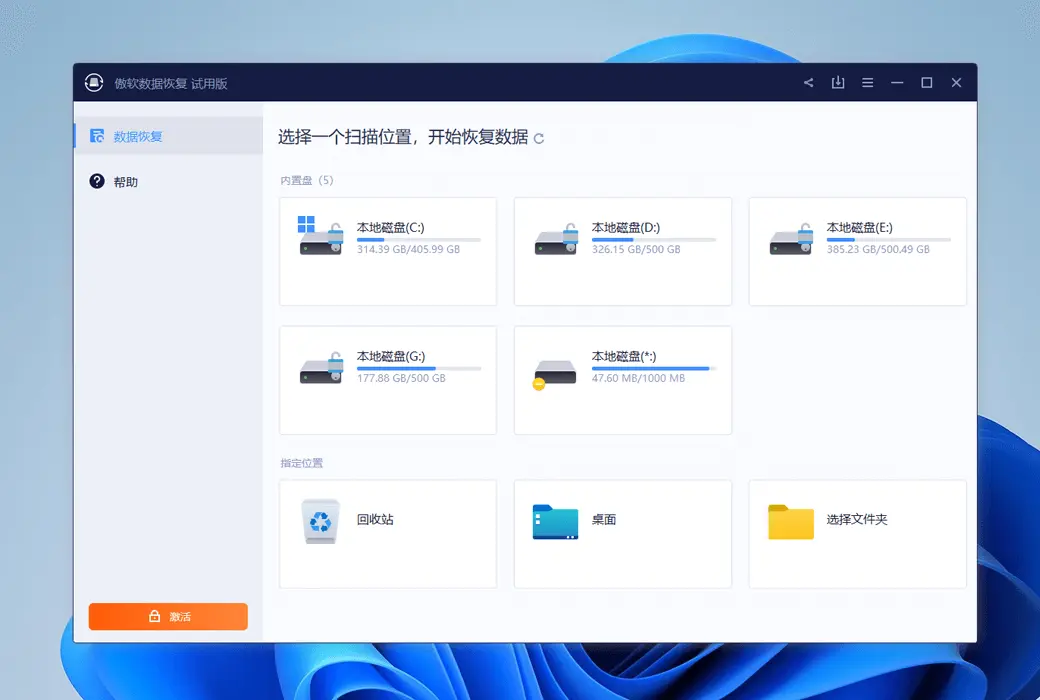
Task: Select 本地磁盘(E:) label
Action: (860, 228)
